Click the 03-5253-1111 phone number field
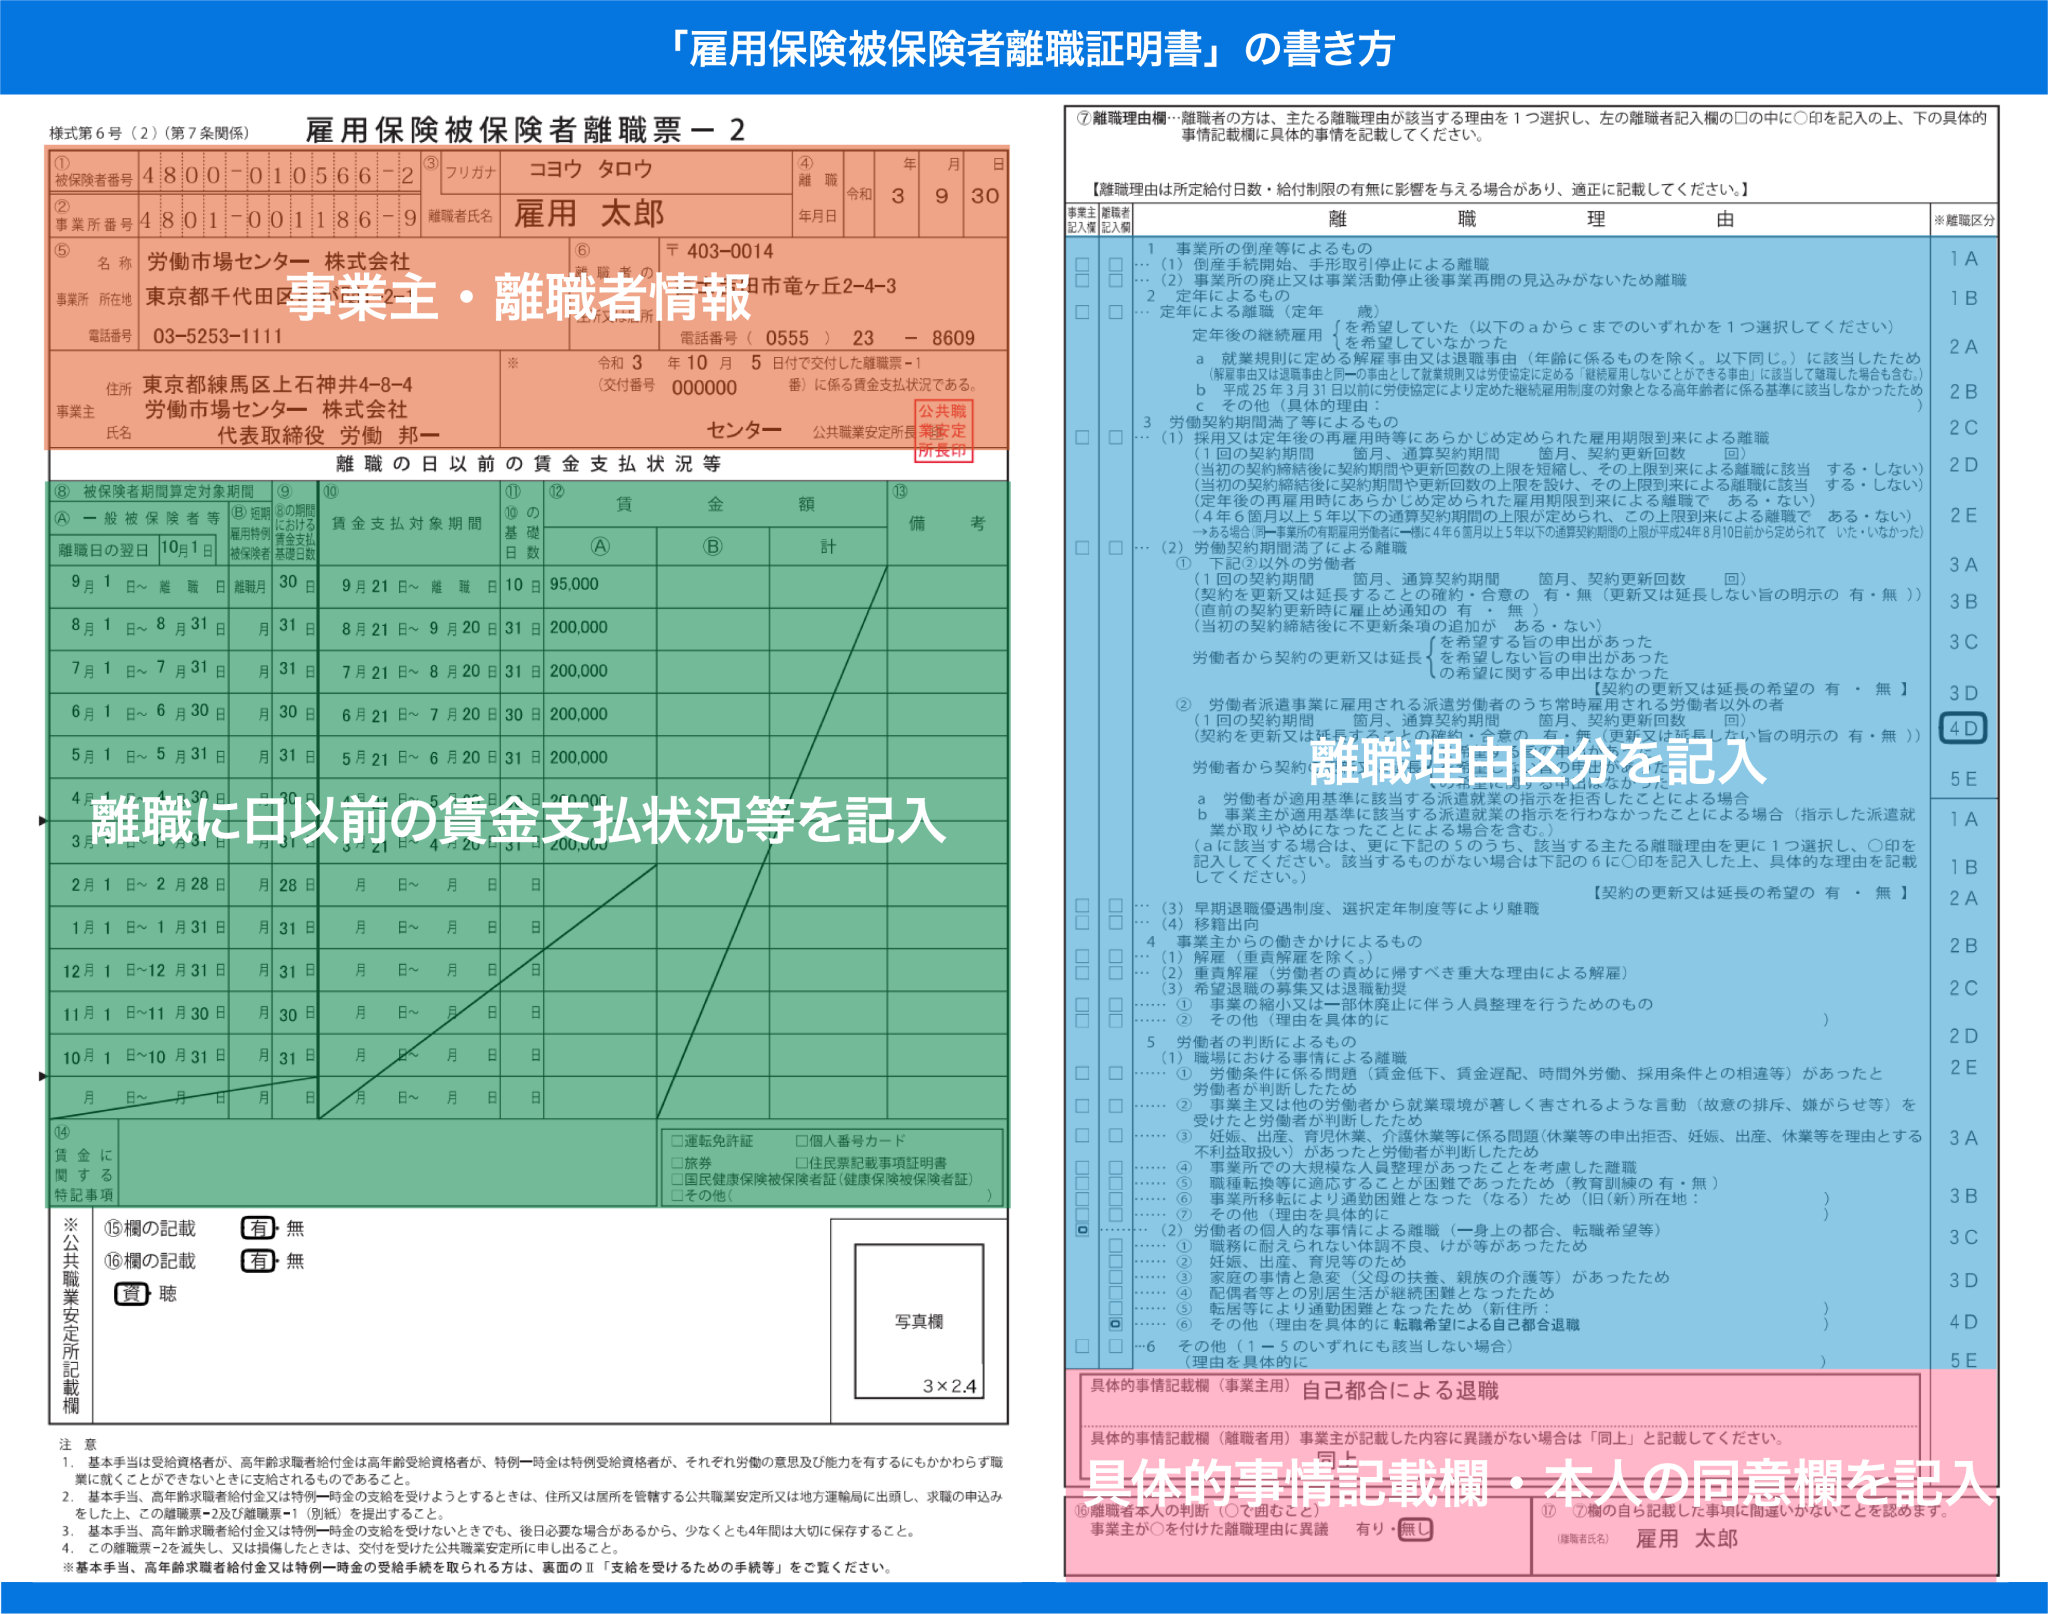This screenshot has height=1614, width=2048. tap(217, 337)
